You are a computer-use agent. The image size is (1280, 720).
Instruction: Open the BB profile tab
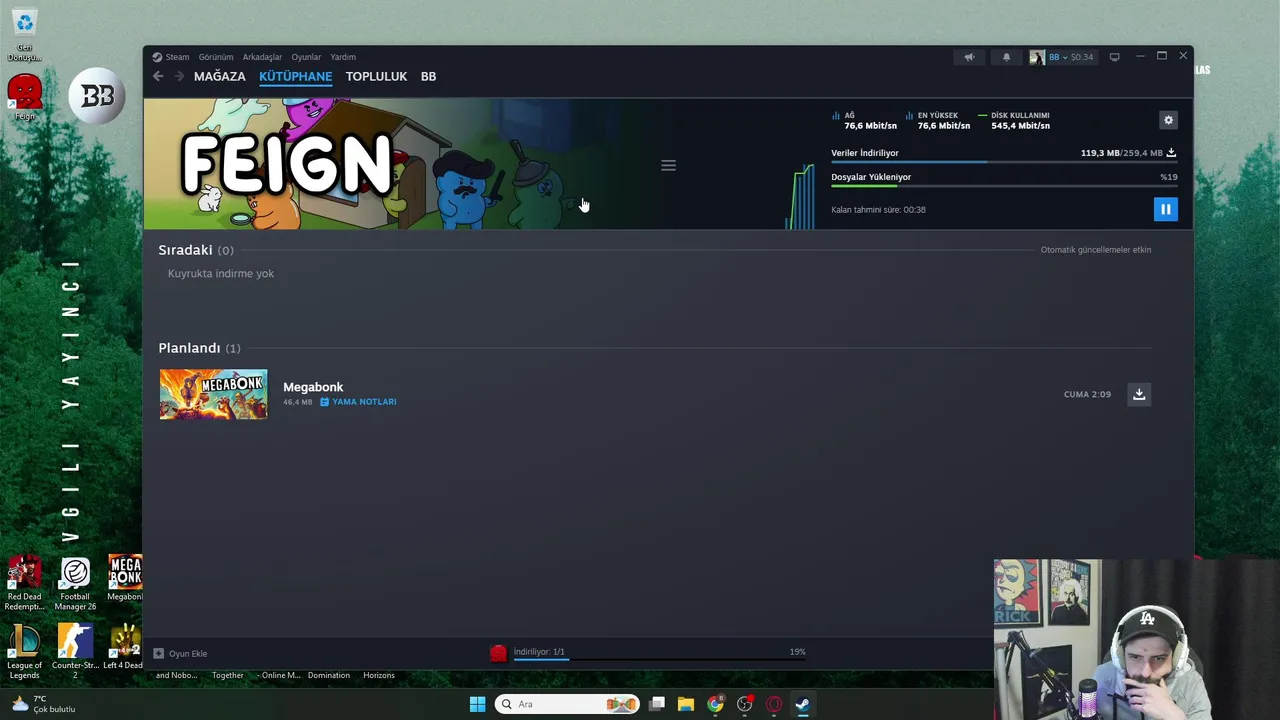click(428, 76)
